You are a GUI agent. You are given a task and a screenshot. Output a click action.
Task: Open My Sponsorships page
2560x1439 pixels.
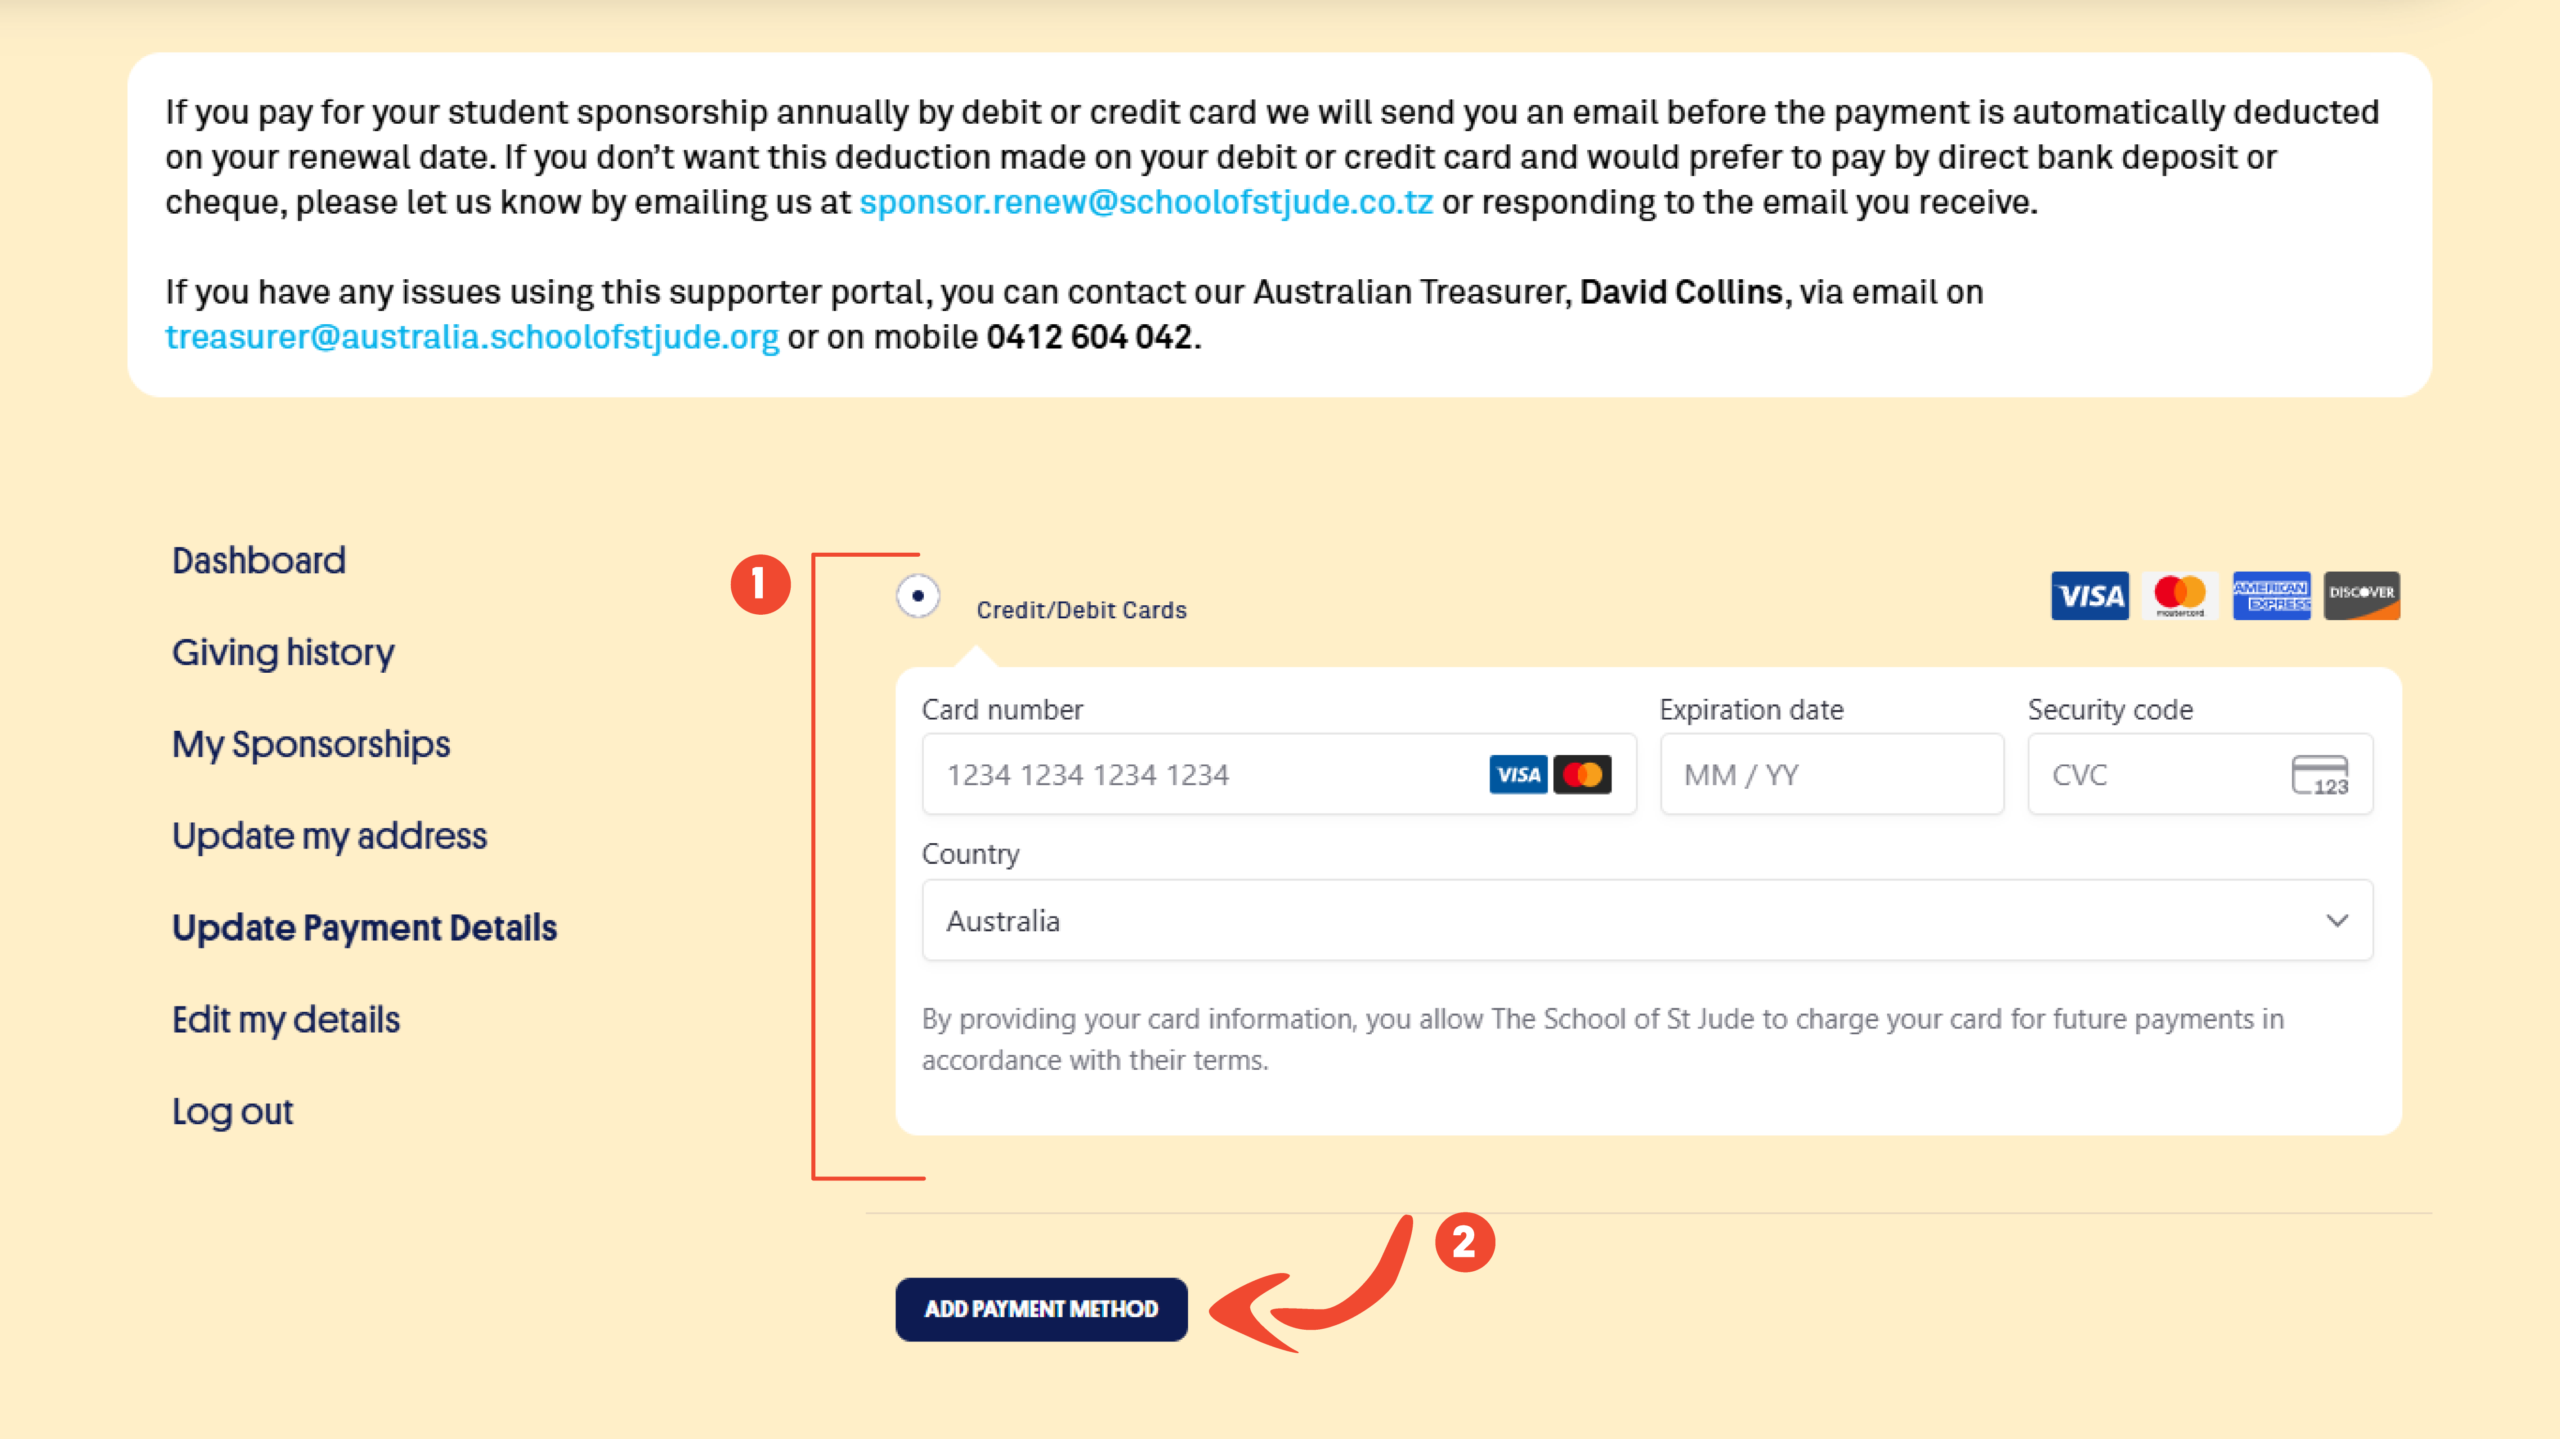(x=311, y=744)
